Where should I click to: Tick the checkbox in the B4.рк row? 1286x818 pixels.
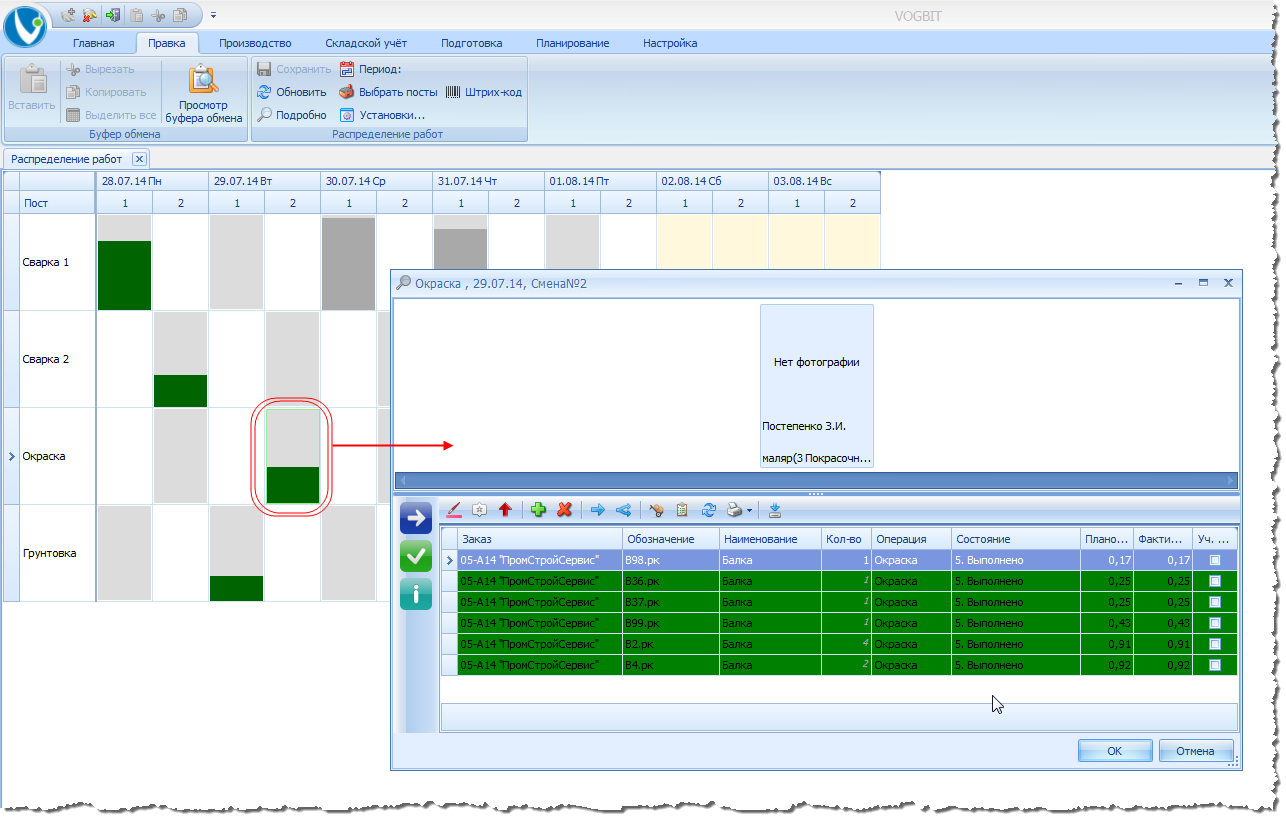pyautogui.click(x=1215, y=665)
